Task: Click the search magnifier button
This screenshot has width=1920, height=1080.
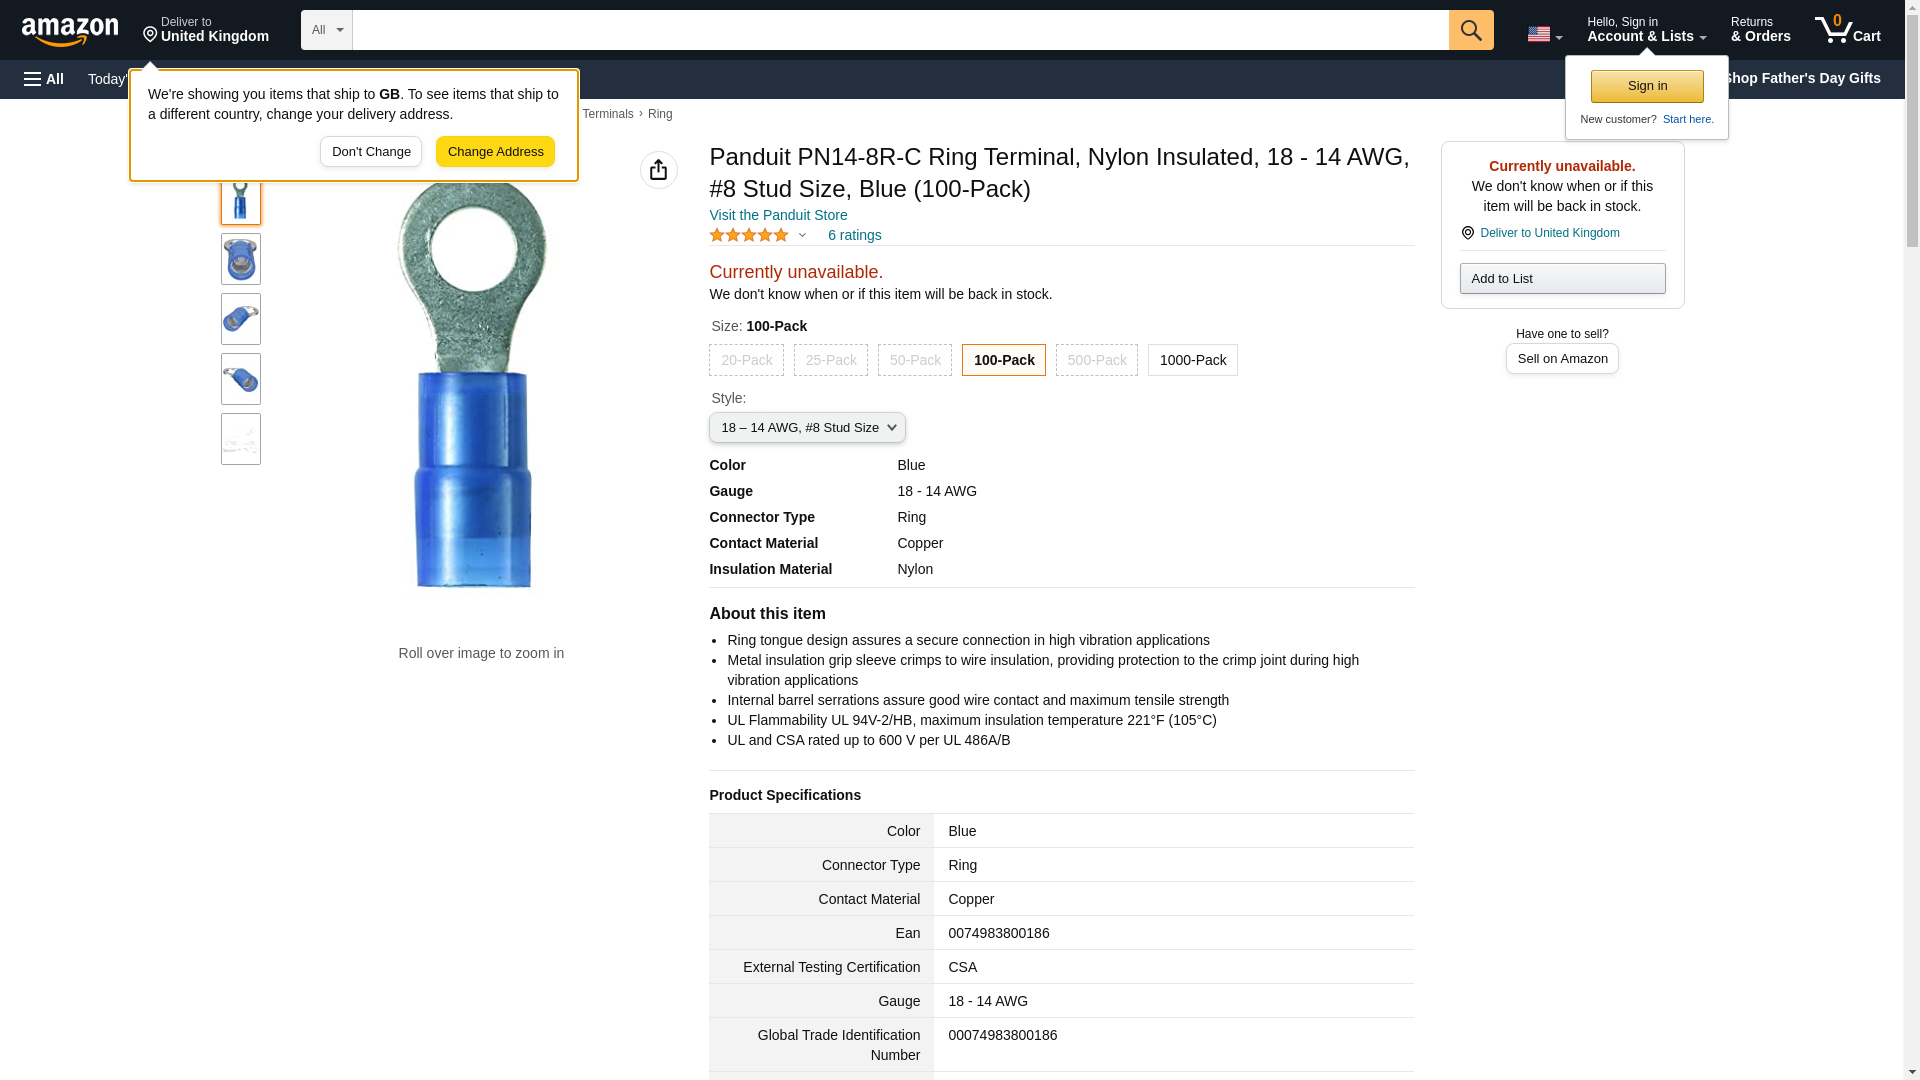Action: pyautogui.click(x=1470, y=30)
